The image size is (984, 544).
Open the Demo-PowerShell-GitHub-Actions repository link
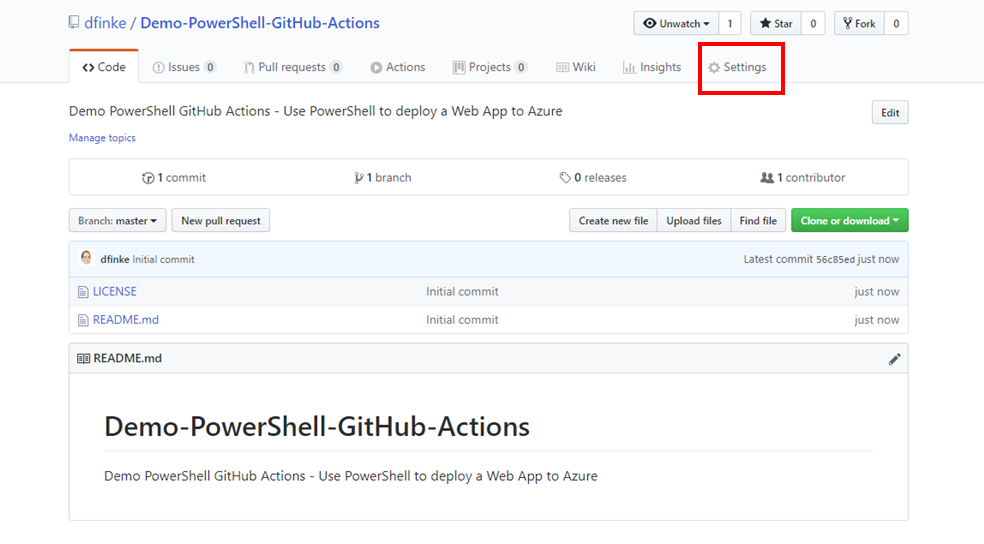(260, 23)
